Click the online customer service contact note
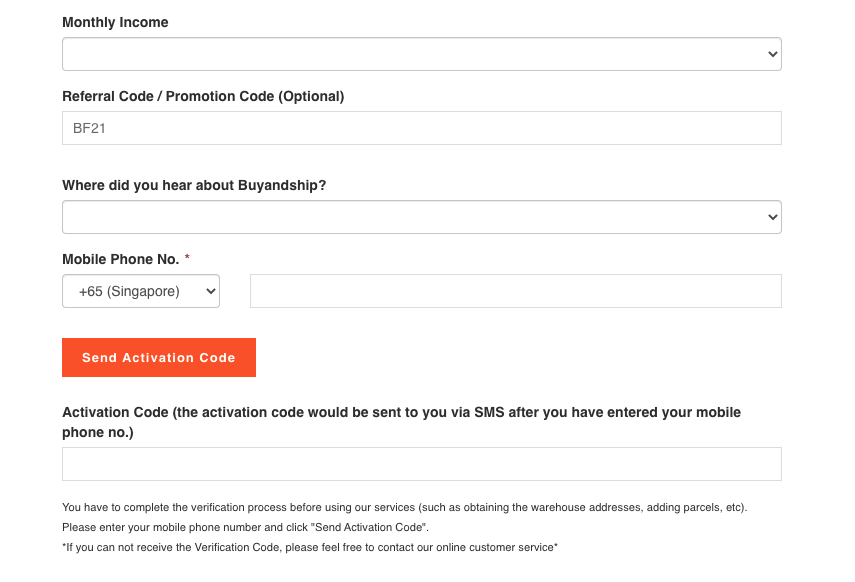Image resolution: width=855 pixels, height=582 pixels. tap(310, 547)
